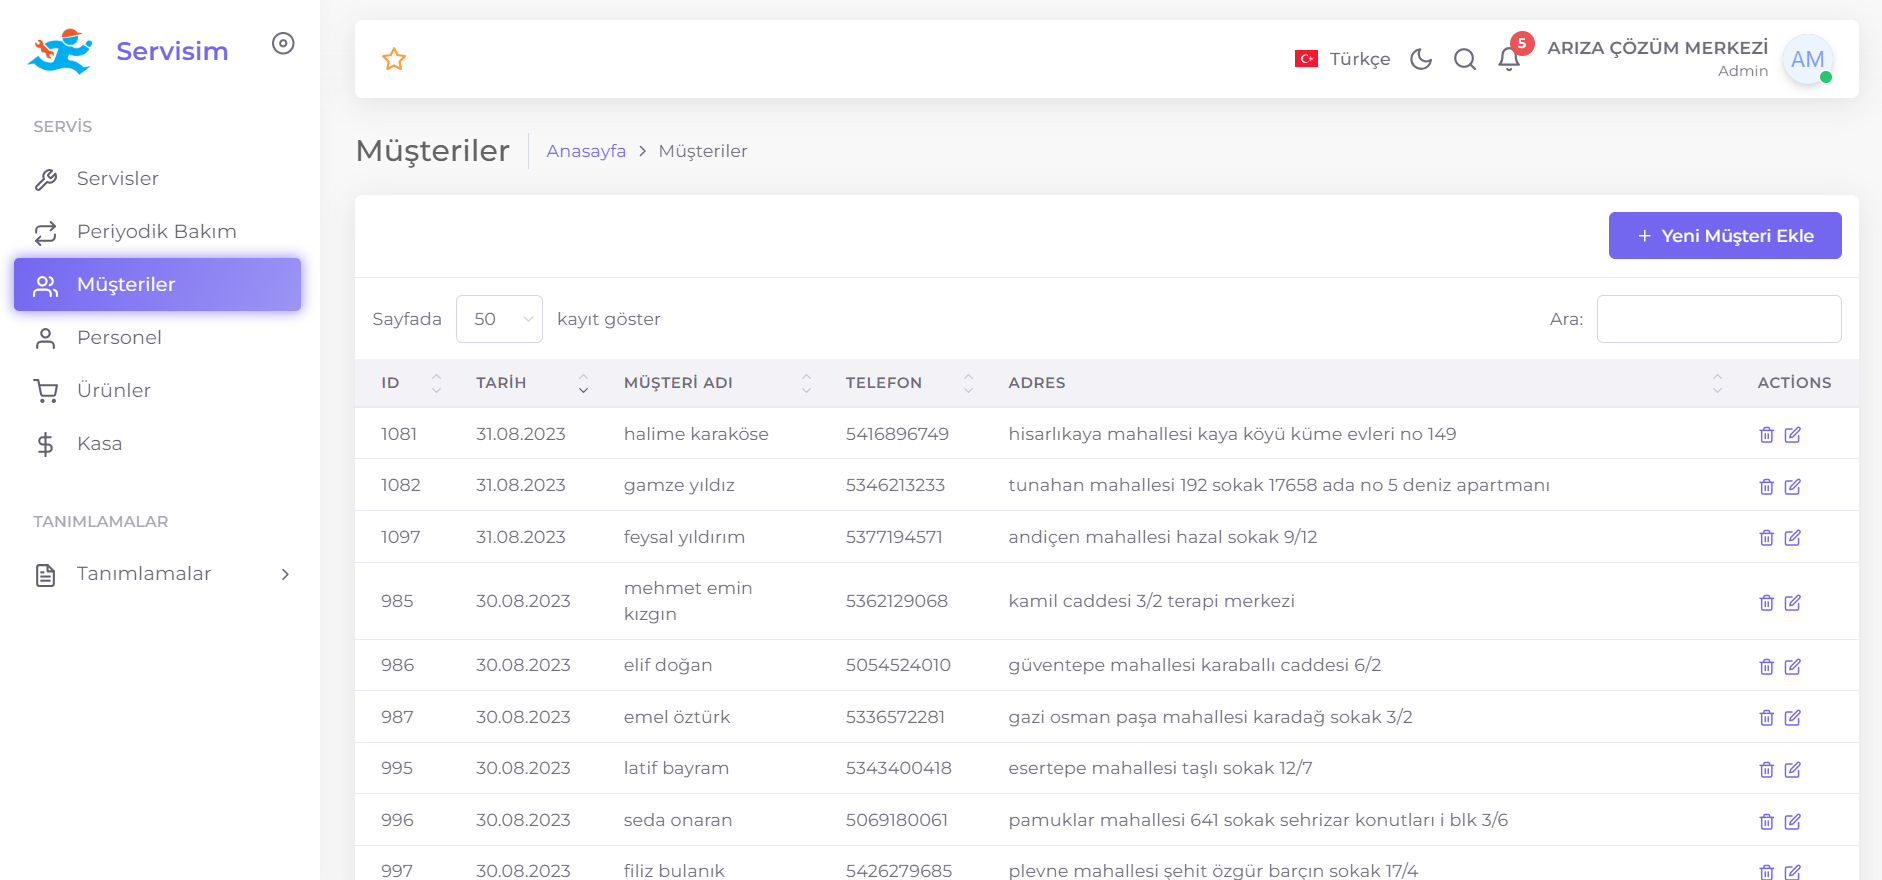This screenshot has height=880, width=1882.
Task: Edit customer seda onaran
Action: [x=1793, y=822]
